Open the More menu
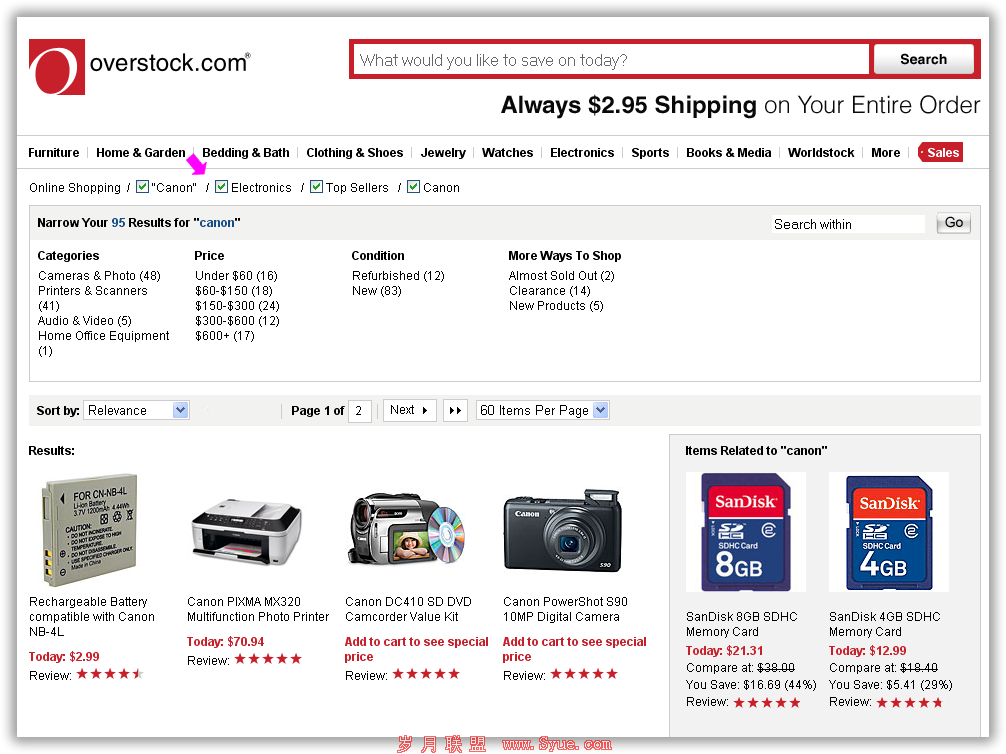 tap(885, 153)
